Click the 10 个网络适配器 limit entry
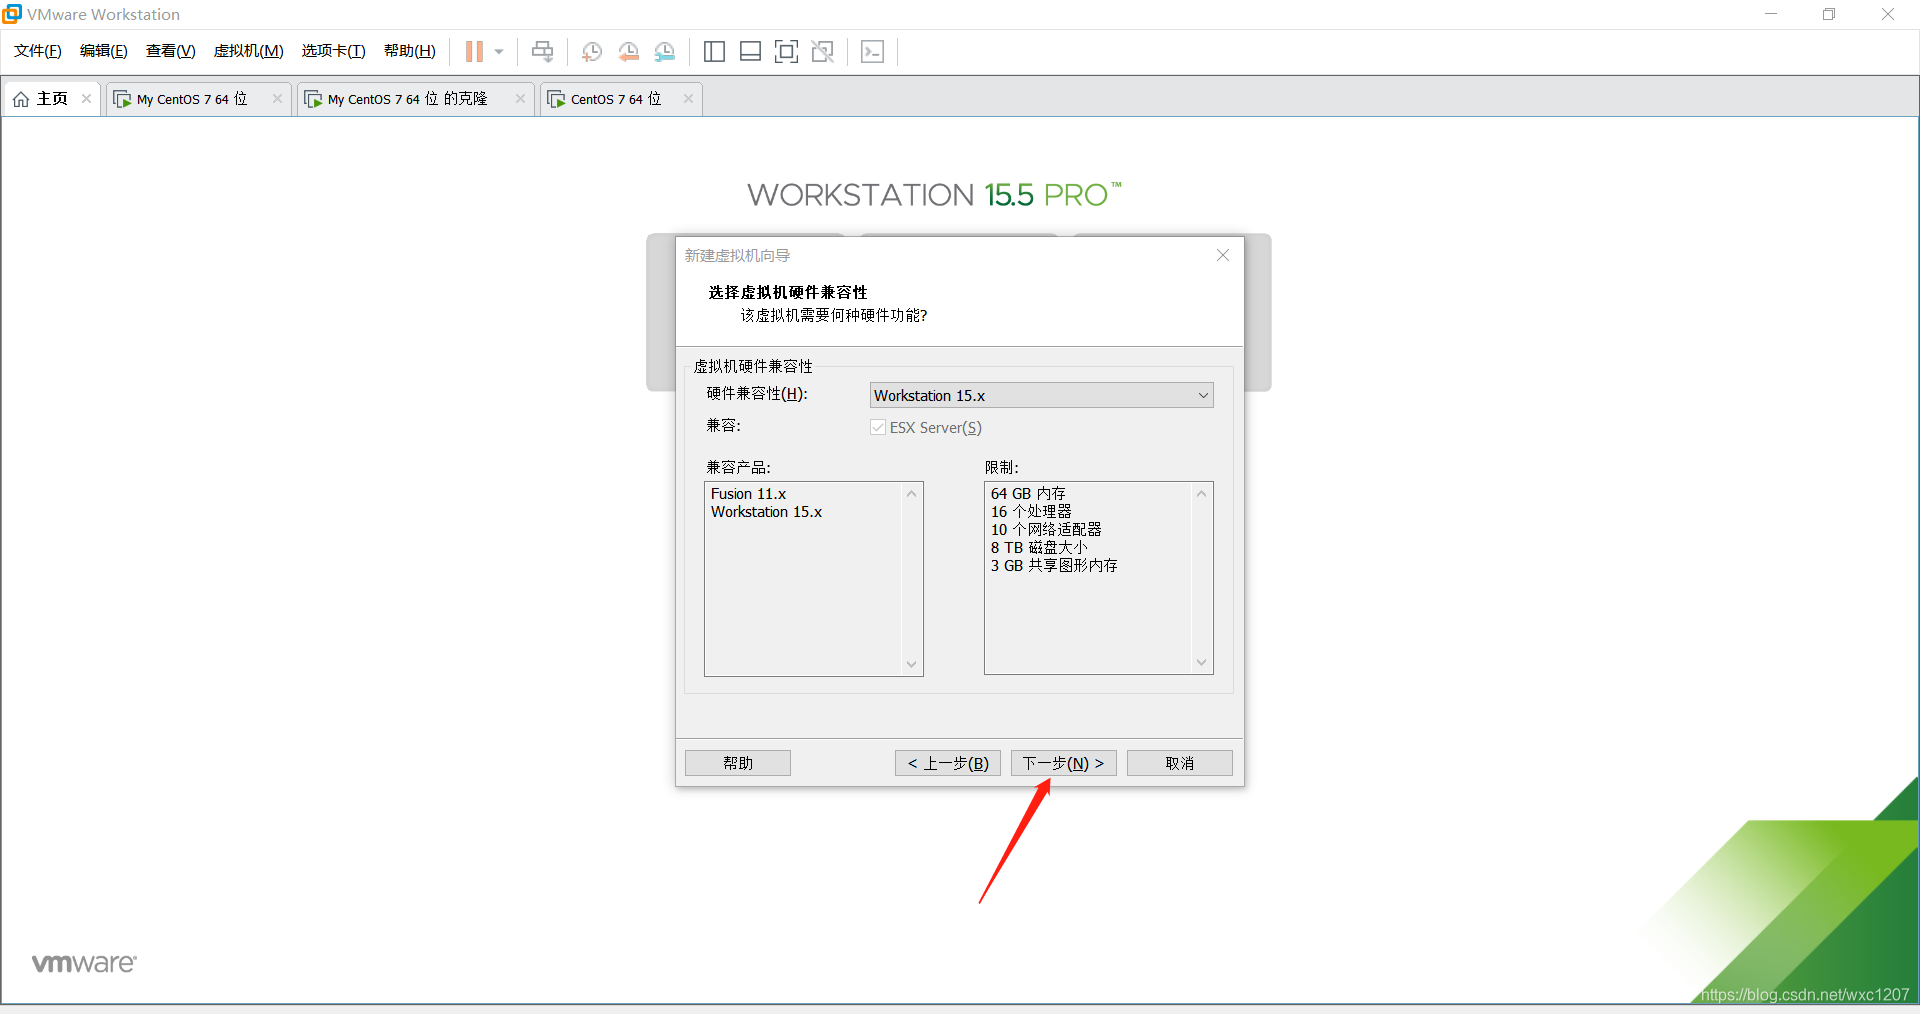The width and height of the screenshot is (1920, 1014). pos(1046,530)
